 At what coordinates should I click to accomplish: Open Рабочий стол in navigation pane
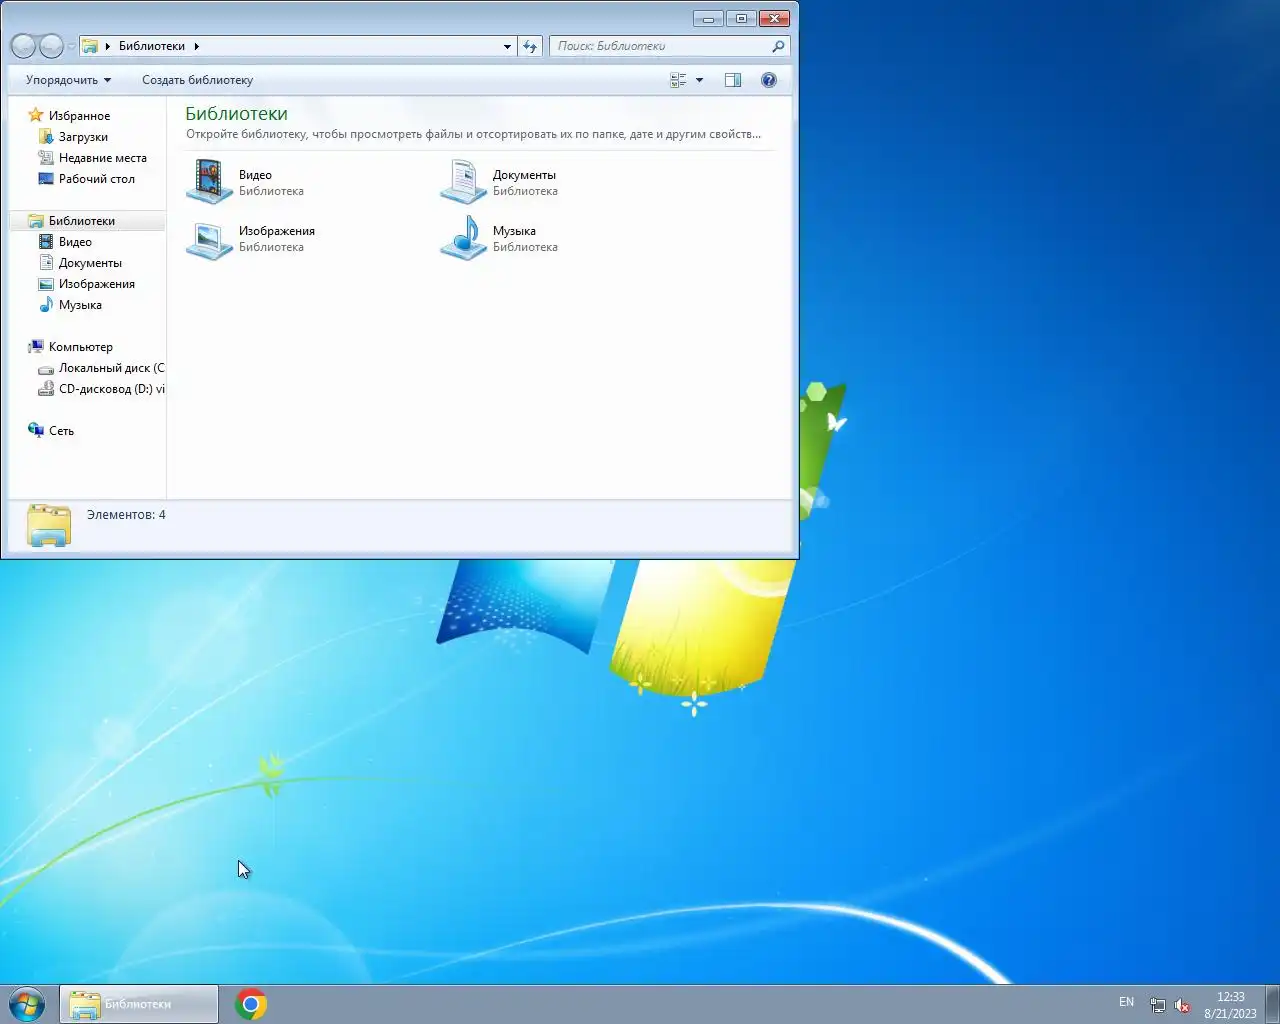[x=96, y=179]
